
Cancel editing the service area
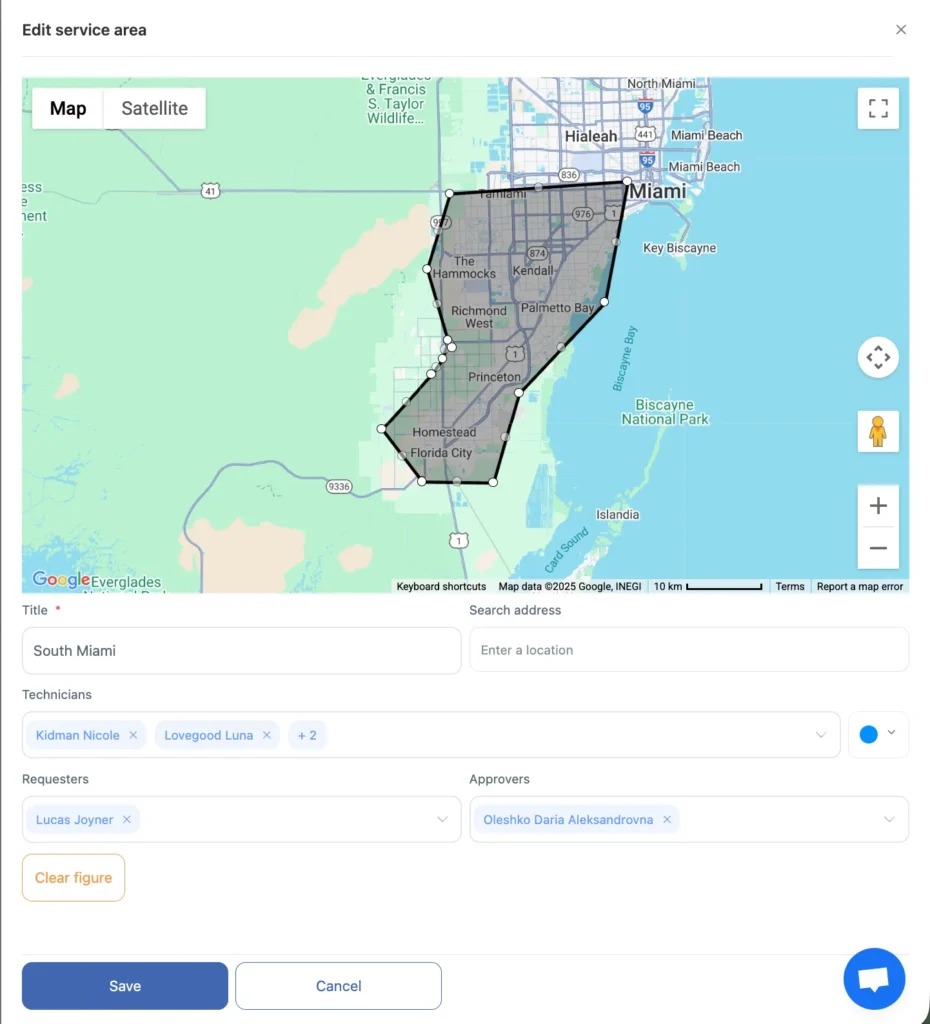(x=338, y=985)
